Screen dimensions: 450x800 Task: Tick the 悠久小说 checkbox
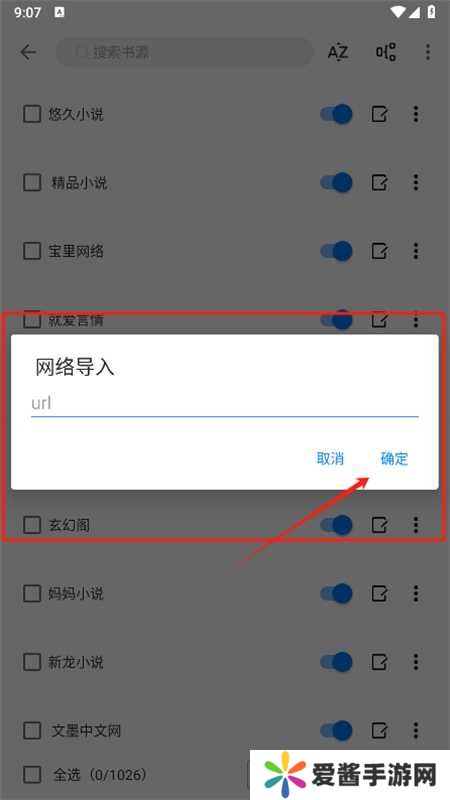(x=32, y=114)
